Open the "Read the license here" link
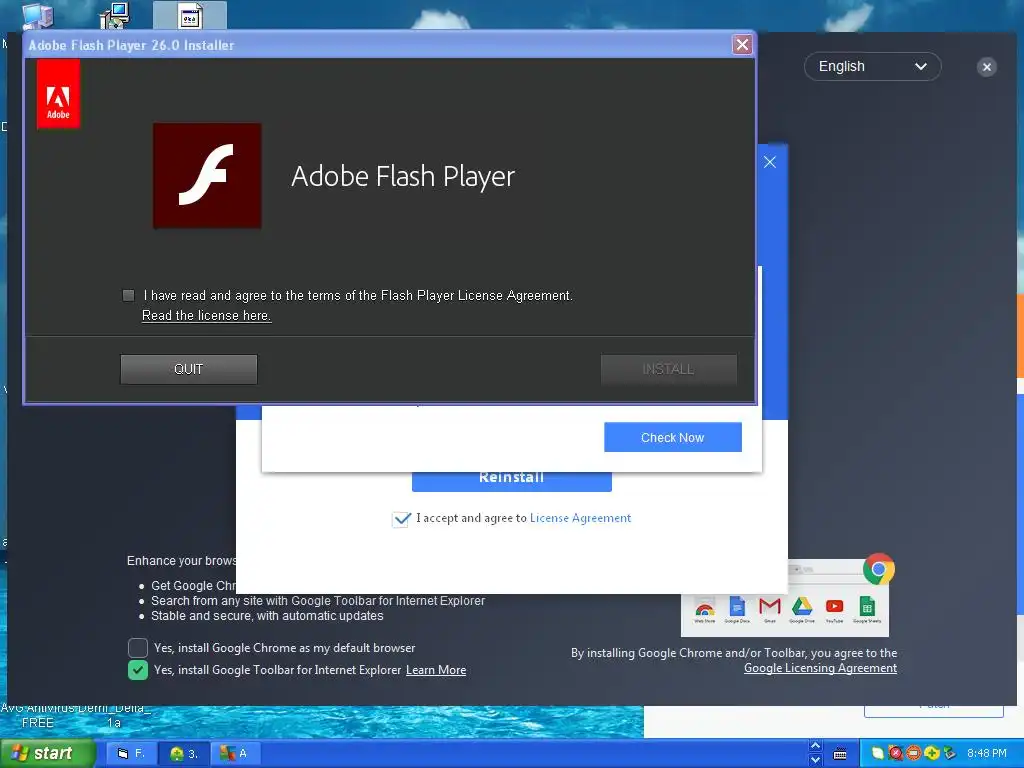This screenshot has height=768, width=1024. (x=206, y=315)
